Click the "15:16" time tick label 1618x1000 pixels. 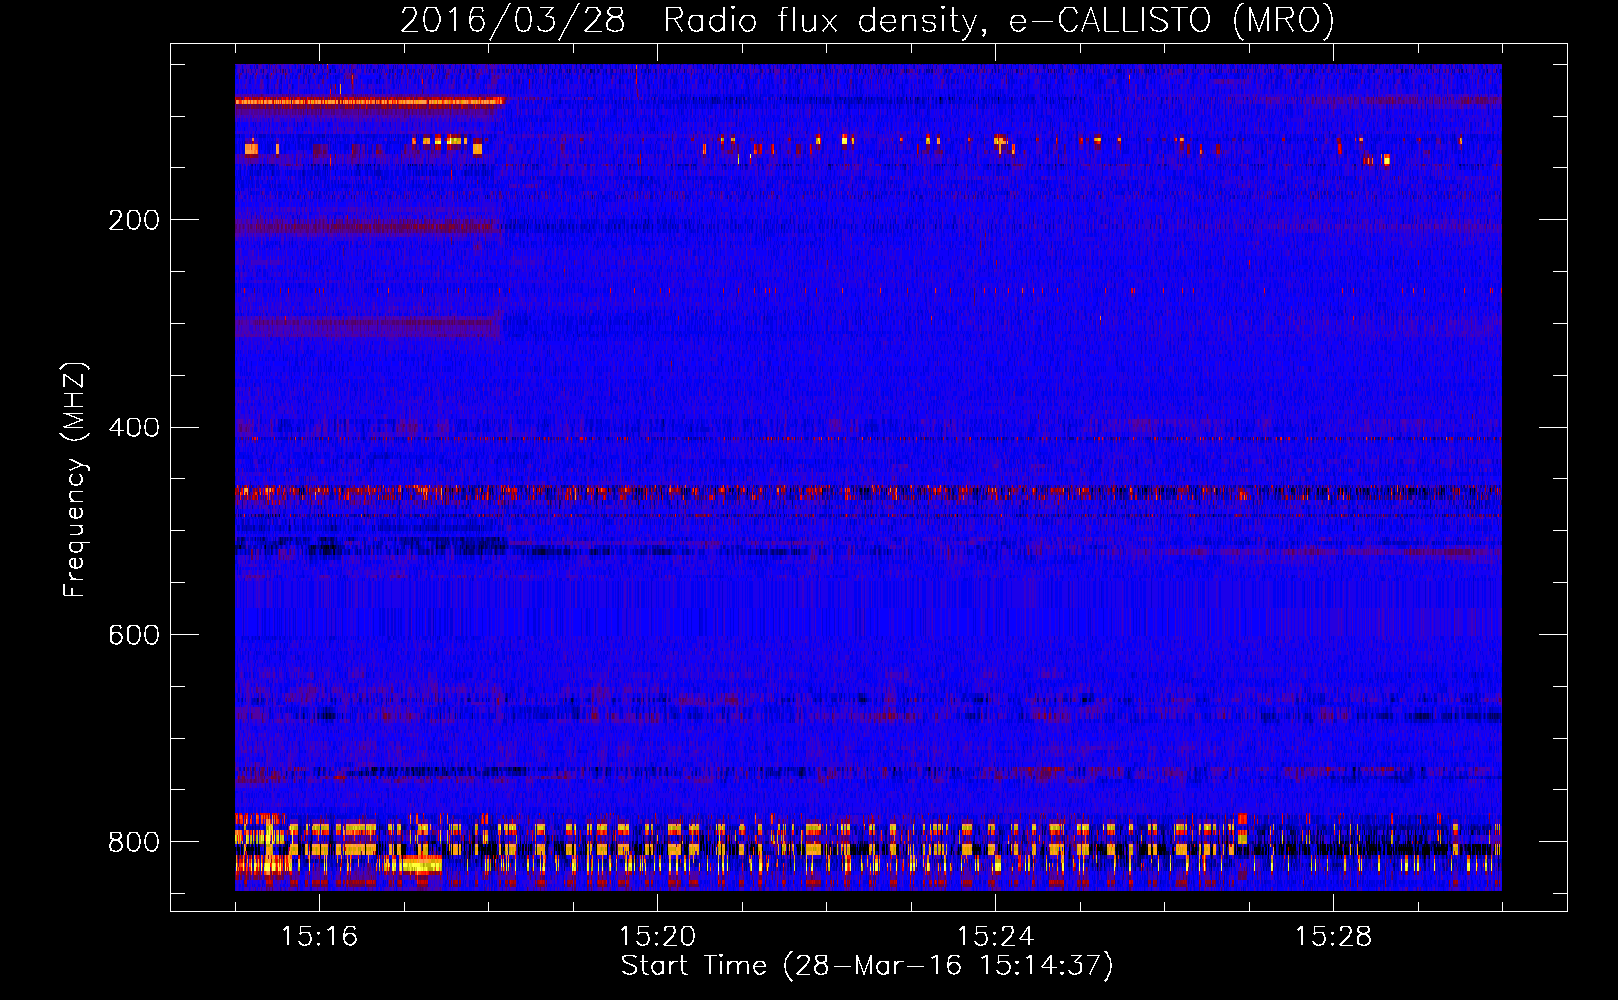(x=319, y=937)
